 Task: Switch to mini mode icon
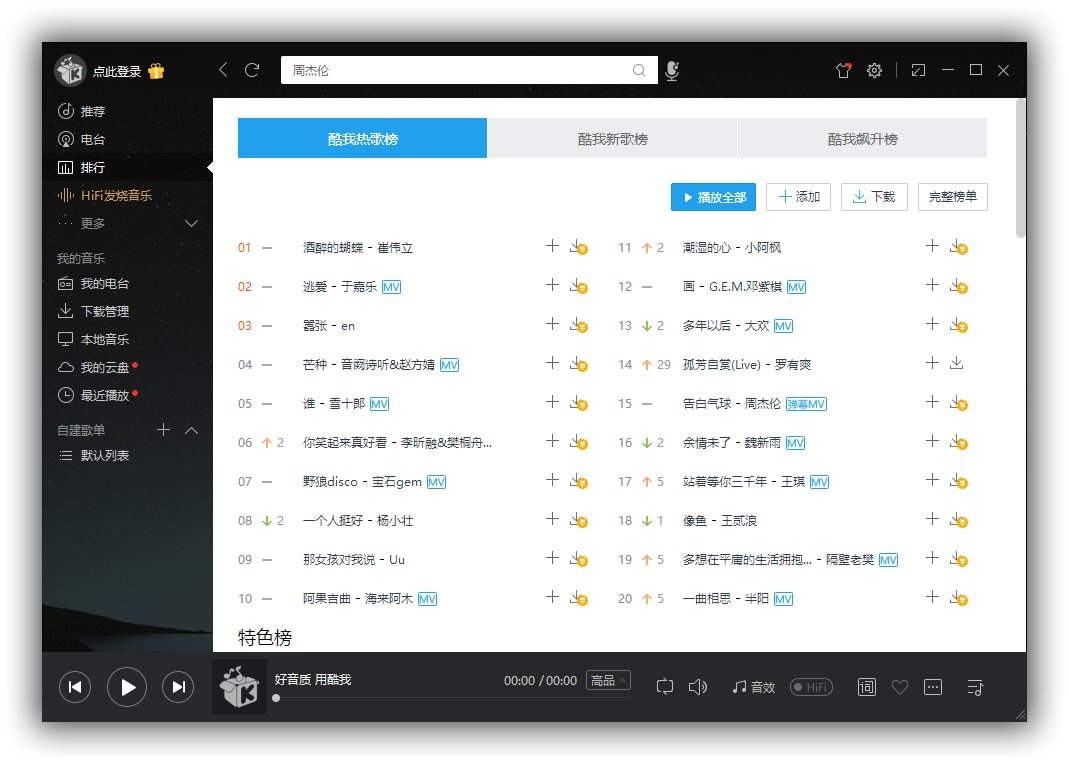918,70
